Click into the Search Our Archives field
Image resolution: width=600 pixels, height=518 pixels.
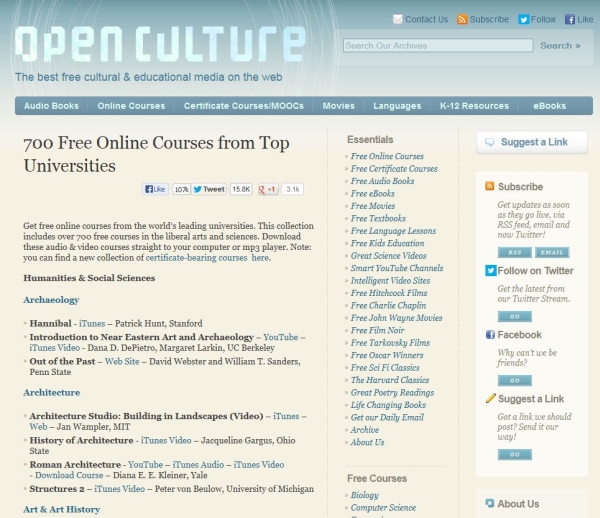pyautogui.click(x=436, y=45)
